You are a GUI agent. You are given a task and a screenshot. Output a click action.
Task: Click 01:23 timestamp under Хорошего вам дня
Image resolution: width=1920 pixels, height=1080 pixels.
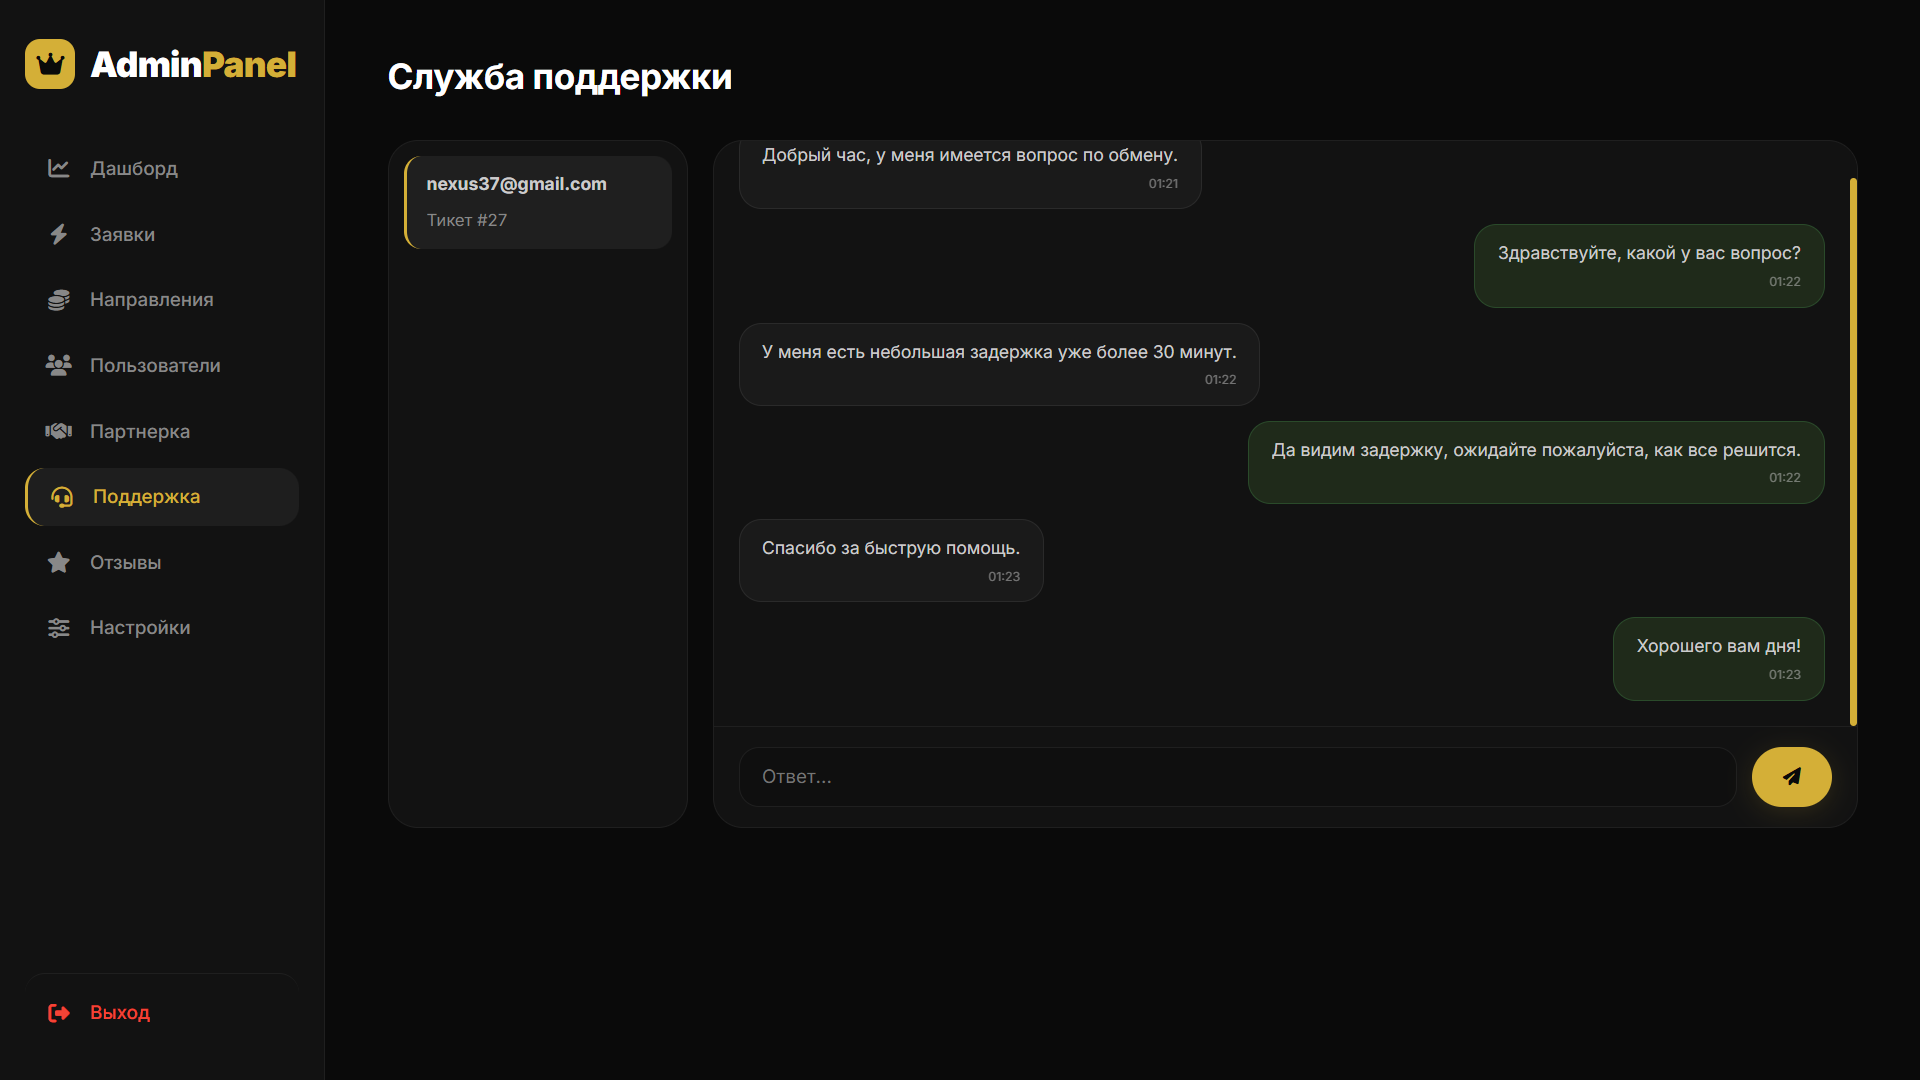[x=1784, y=675]
